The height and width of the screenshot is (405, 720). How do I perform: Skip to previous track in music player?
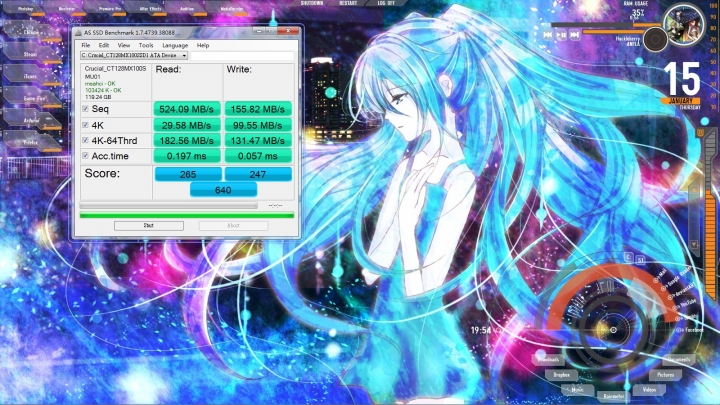pyautogui.click(x=547, y=34)
